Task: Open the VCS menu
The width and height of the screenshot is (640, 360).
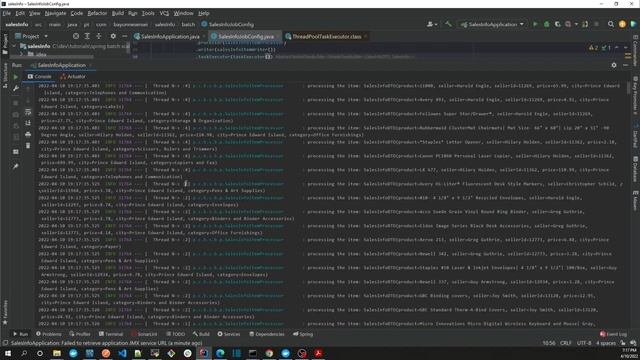Action: pos(164,13)
